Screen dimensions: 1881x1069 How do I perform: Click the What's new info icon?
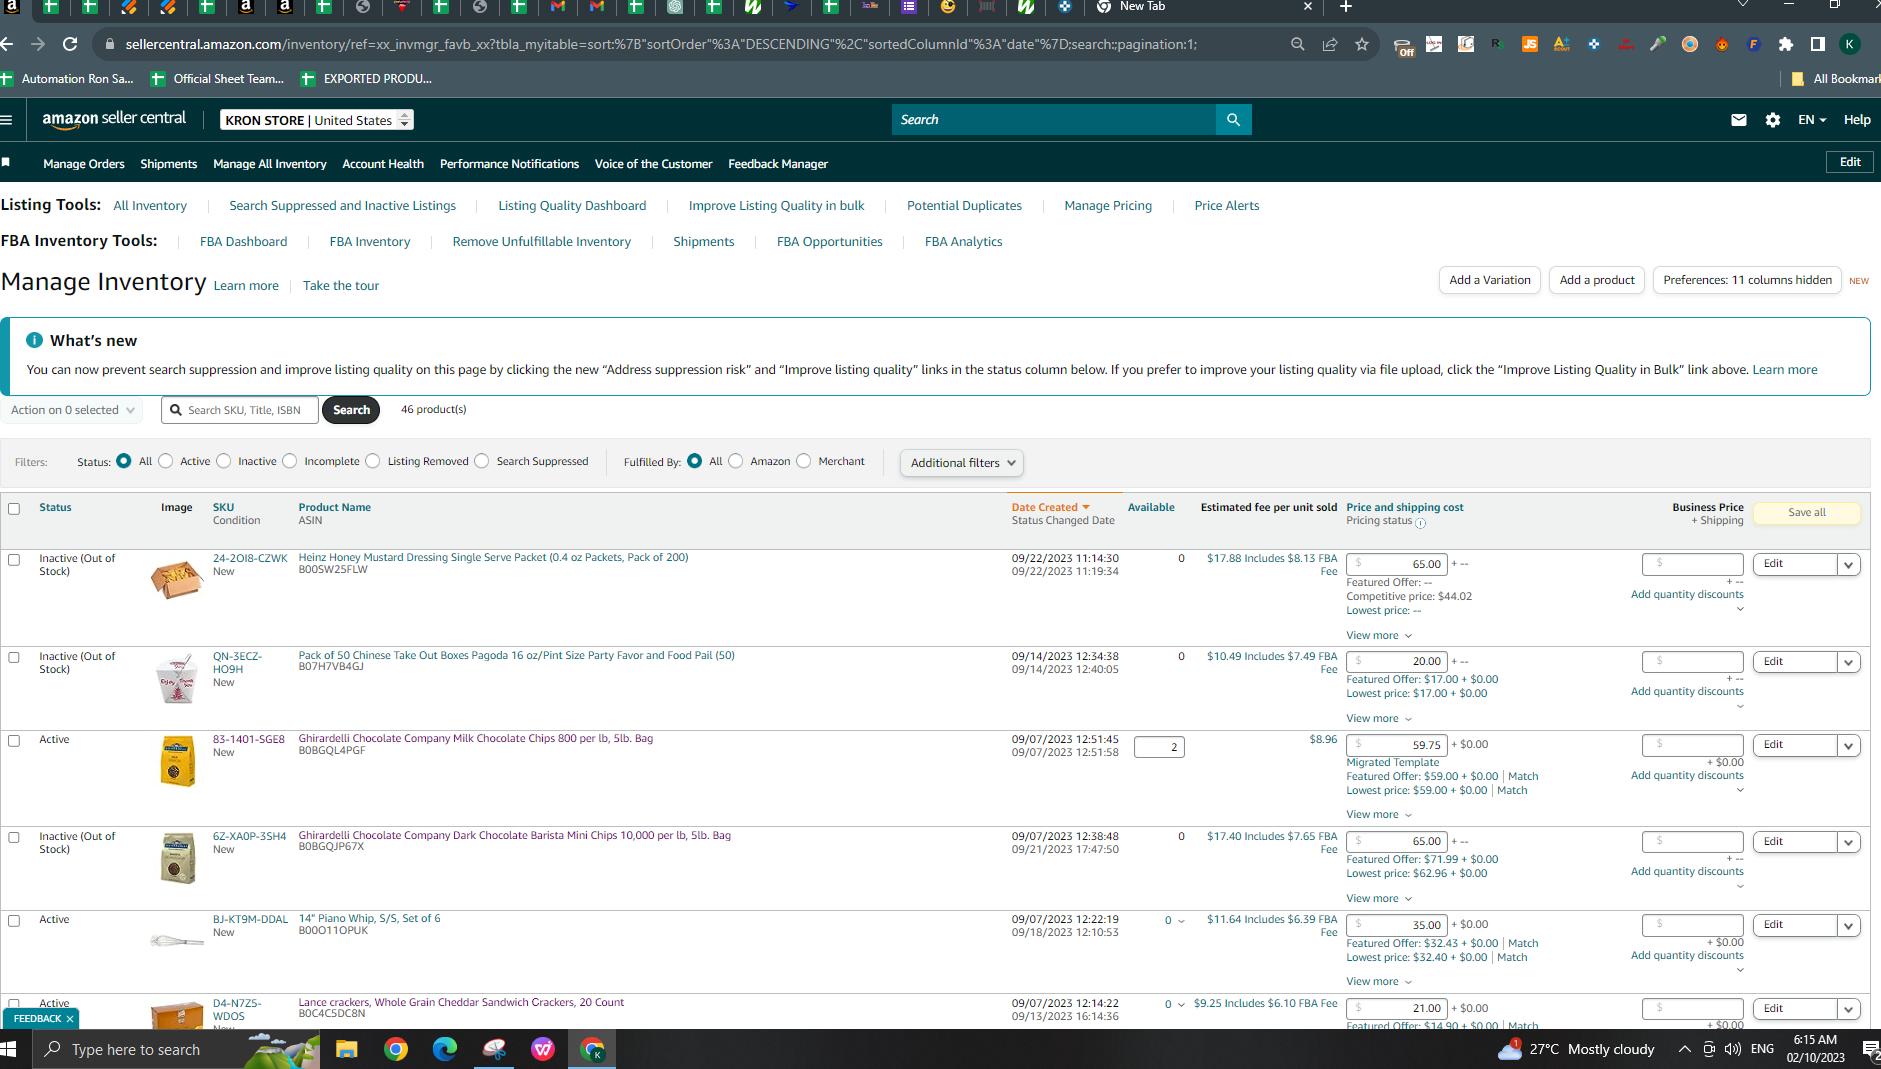click(34, 340)
